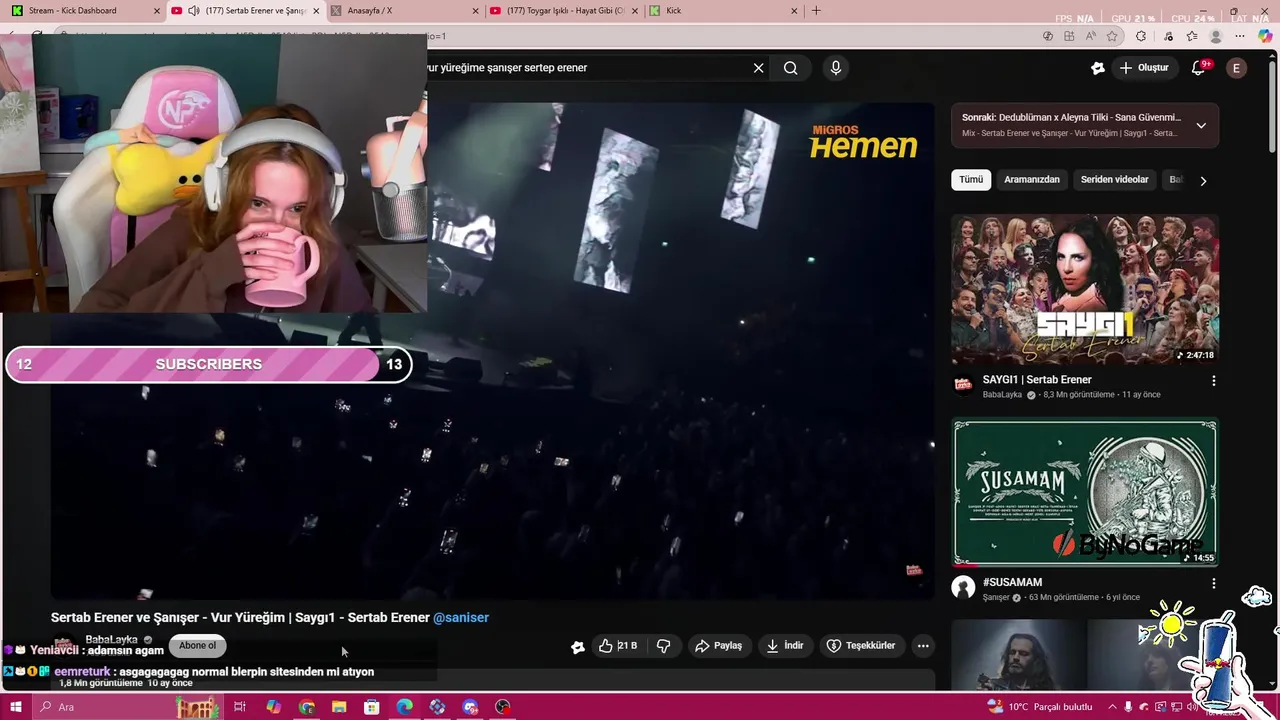This screenshot has width=1280, height=720.
Task: Expand hidden system tray icons
Action: [x=1112, y=707]
